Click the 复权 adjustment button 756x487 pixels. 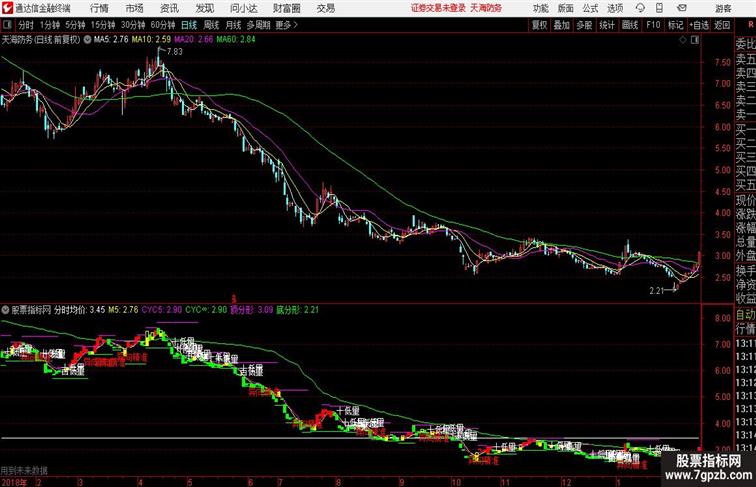click(539, 25)
